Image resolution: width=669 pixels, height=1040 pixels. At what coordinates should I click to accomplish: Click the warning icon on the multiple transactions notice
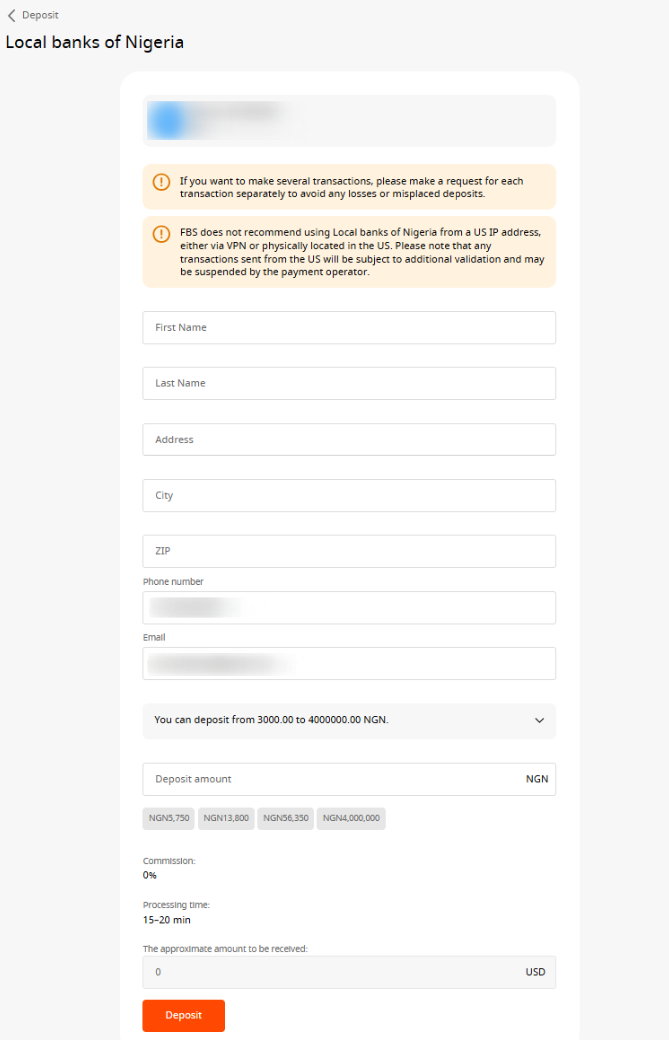pyautogui.click(x=161, y=182)
